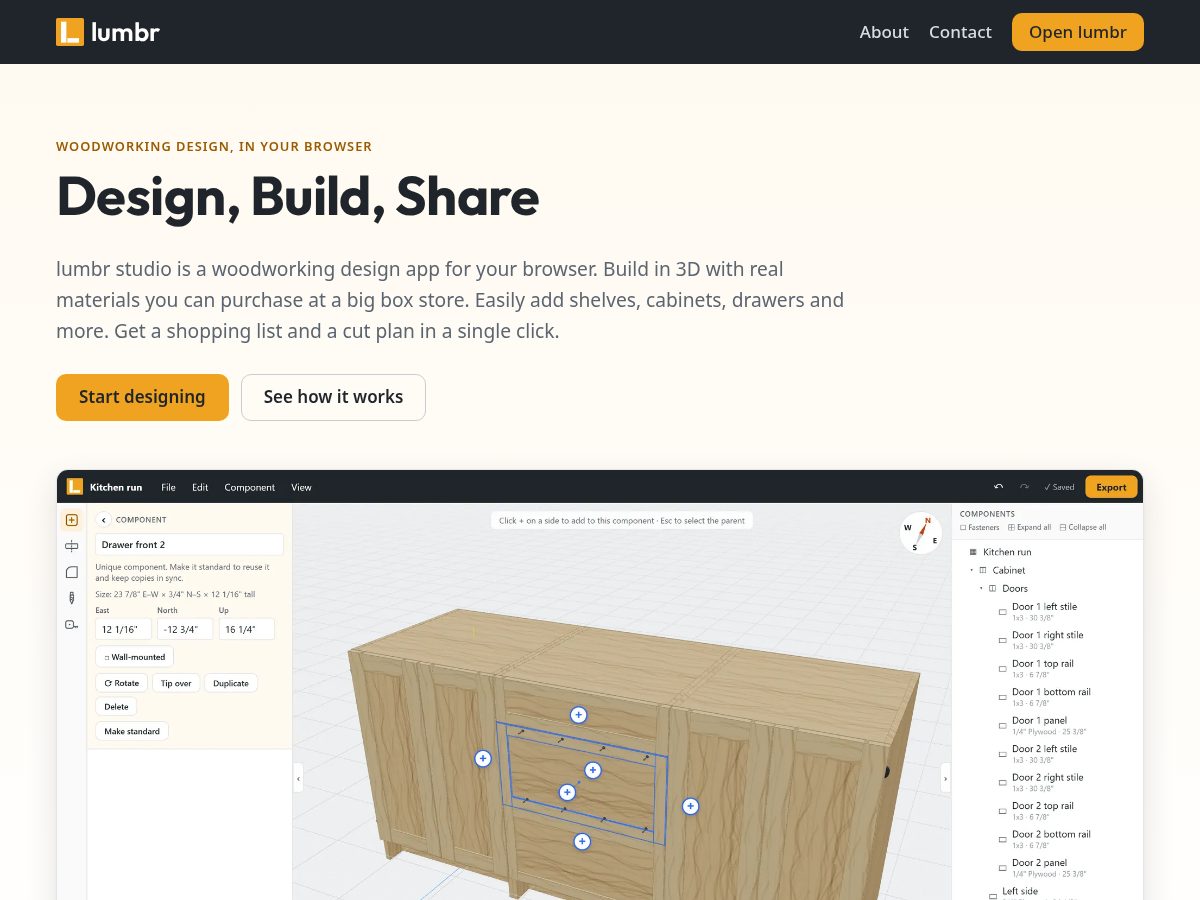Click the board icon beside Door 1 left stile
This screenshot has height=900, width=1200.
click(x=1003, y=612)
